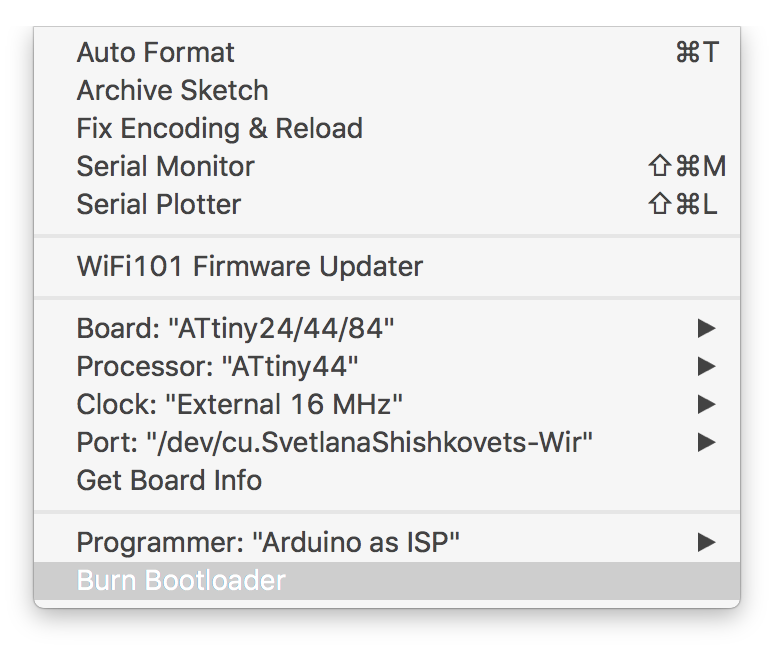Click the arrow icon beside Clock entry
The height and width of the screenshot is (650, 774).
706,405
